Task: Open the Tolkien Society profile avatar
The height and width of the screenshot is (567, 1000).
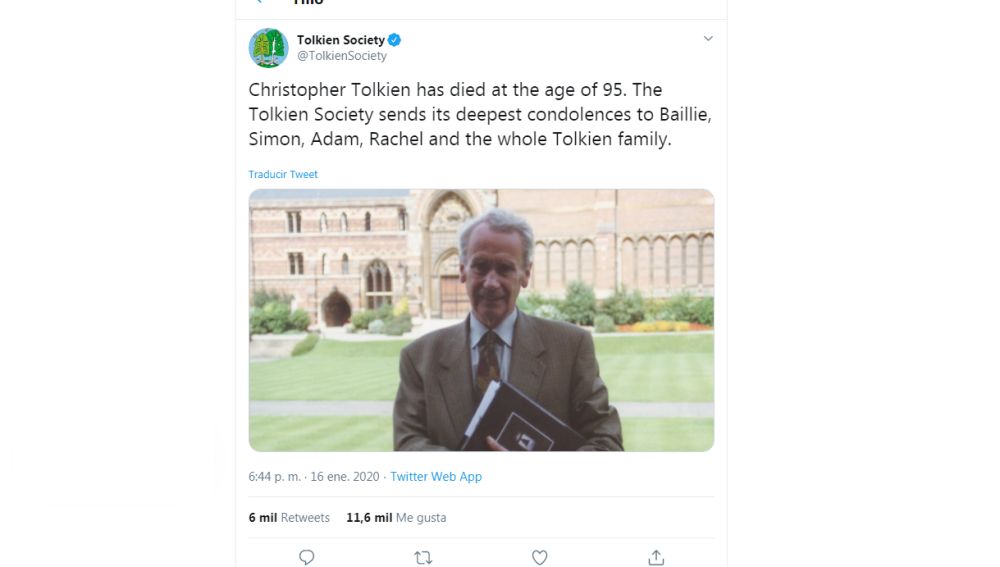Action: coord(268,48)
